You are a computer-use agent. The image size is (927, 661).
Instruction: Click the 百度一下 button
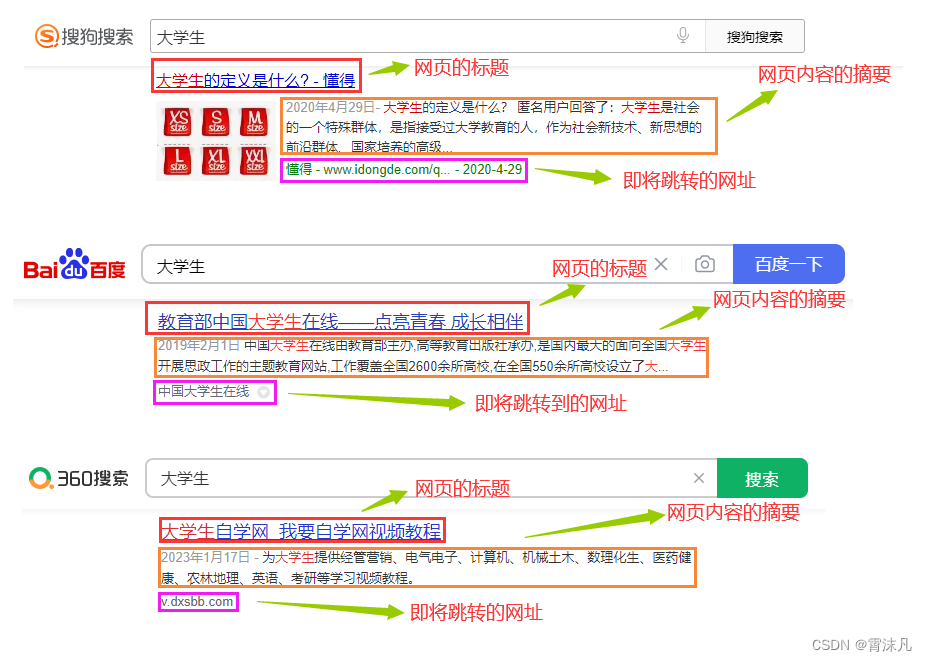tap(789, 264)
